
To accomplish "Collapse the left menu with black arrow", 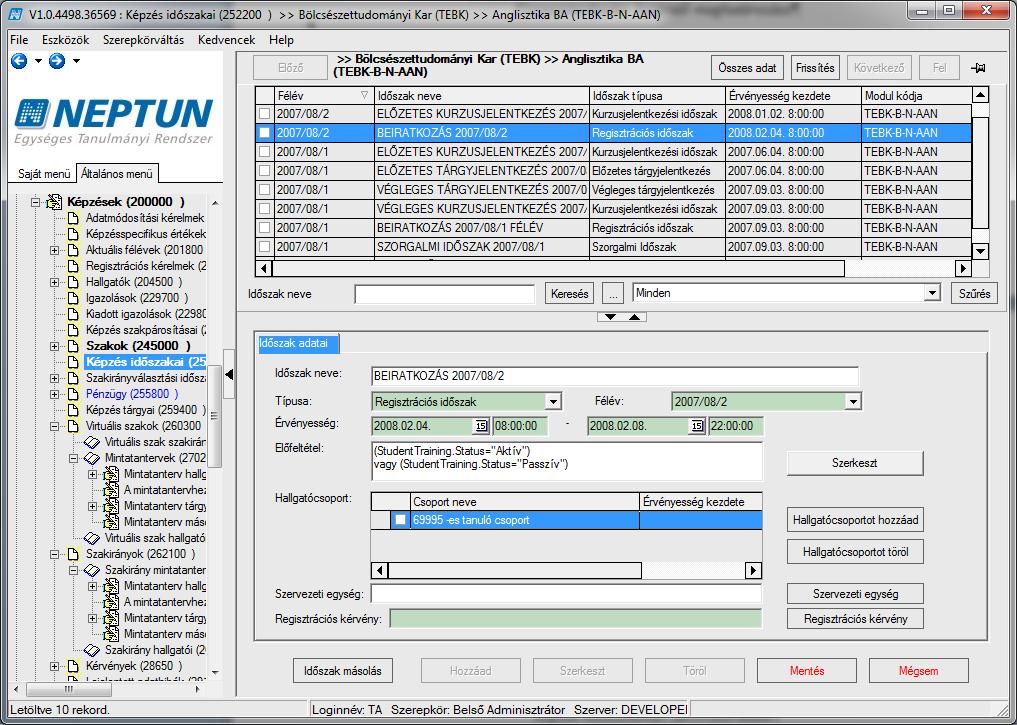I will (x=229, y=375).
